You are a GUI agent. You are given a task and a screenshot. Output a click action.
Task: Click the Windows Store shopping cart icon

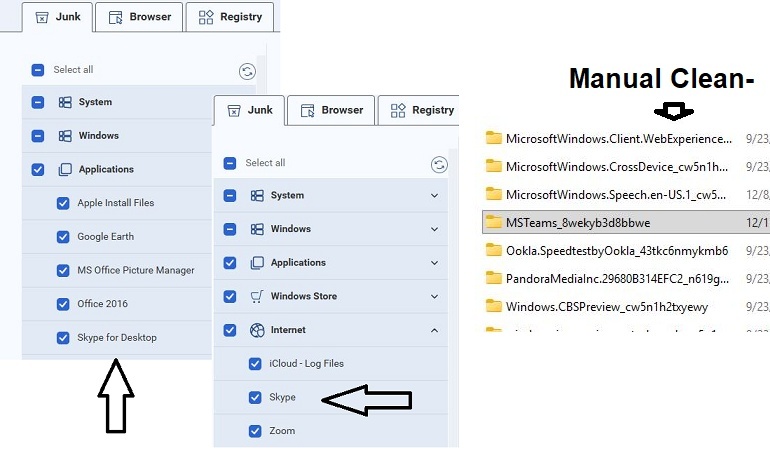[257, 296]
